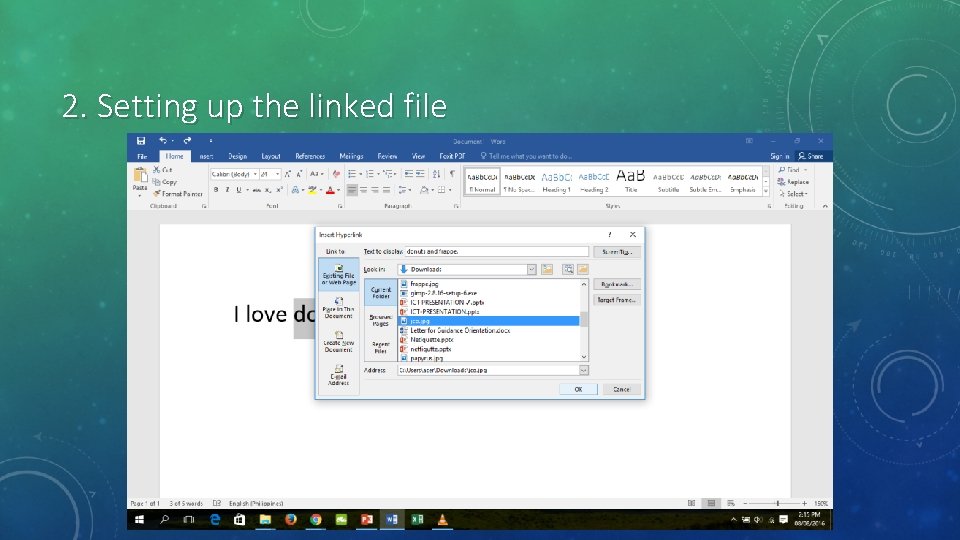
Task: Click the Redo arrow icon
Action: coord(187,141)
